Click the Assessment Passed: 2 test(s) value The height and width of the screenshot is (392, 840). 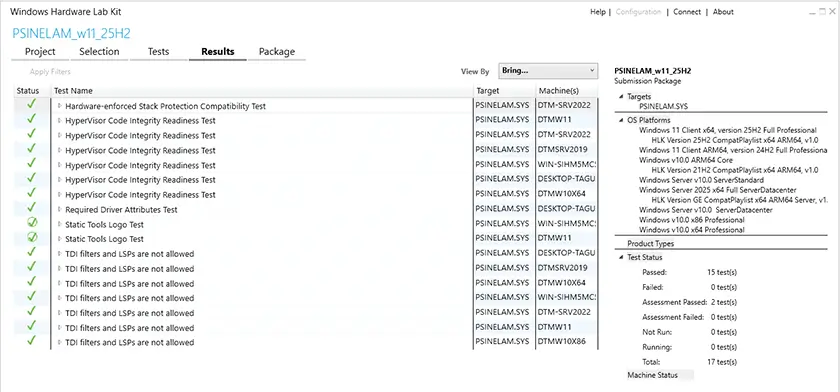[x=724, y=302]
